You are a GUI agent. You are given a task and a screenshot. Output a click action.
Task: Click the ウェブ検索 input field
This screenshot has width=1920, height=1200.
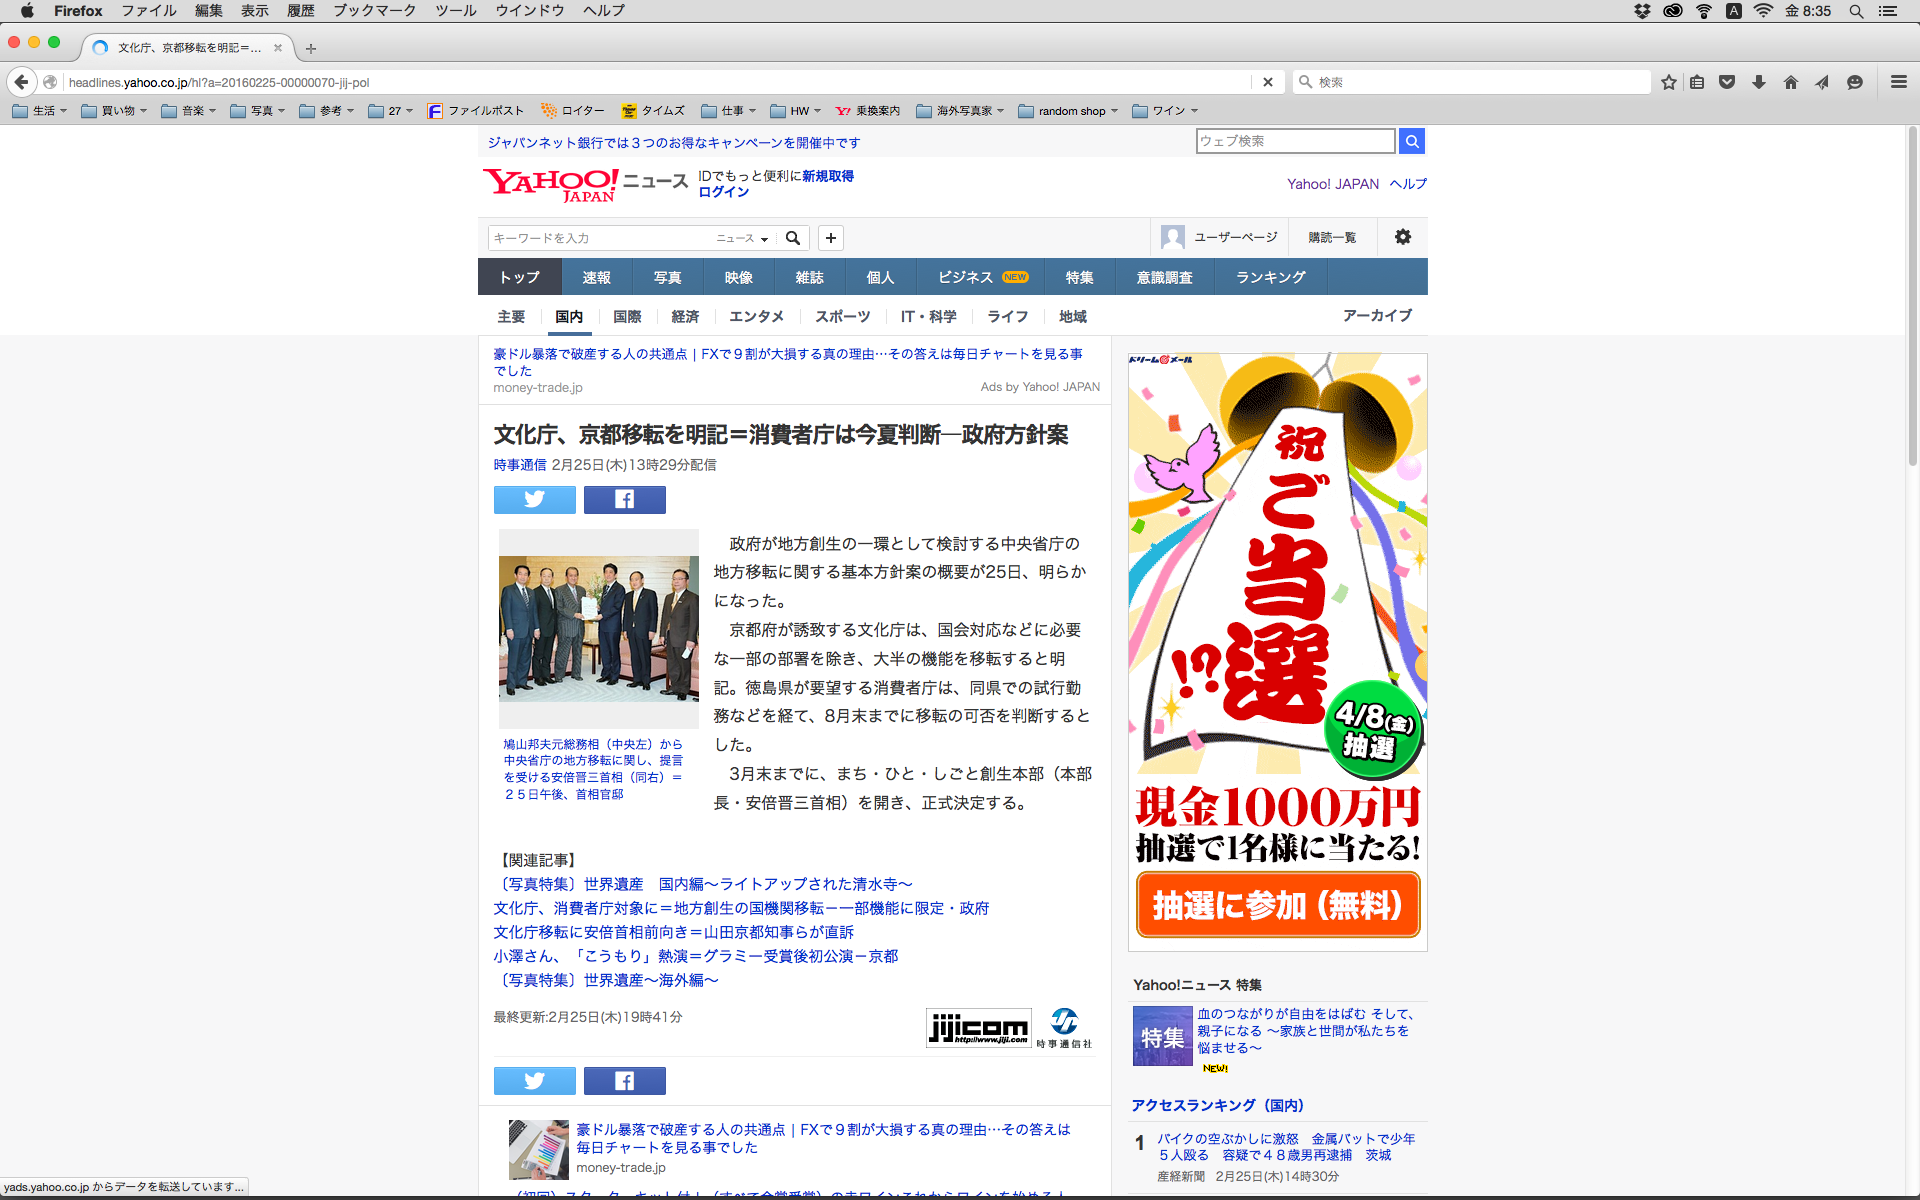pyautogui.click(x=1294, y=141)
